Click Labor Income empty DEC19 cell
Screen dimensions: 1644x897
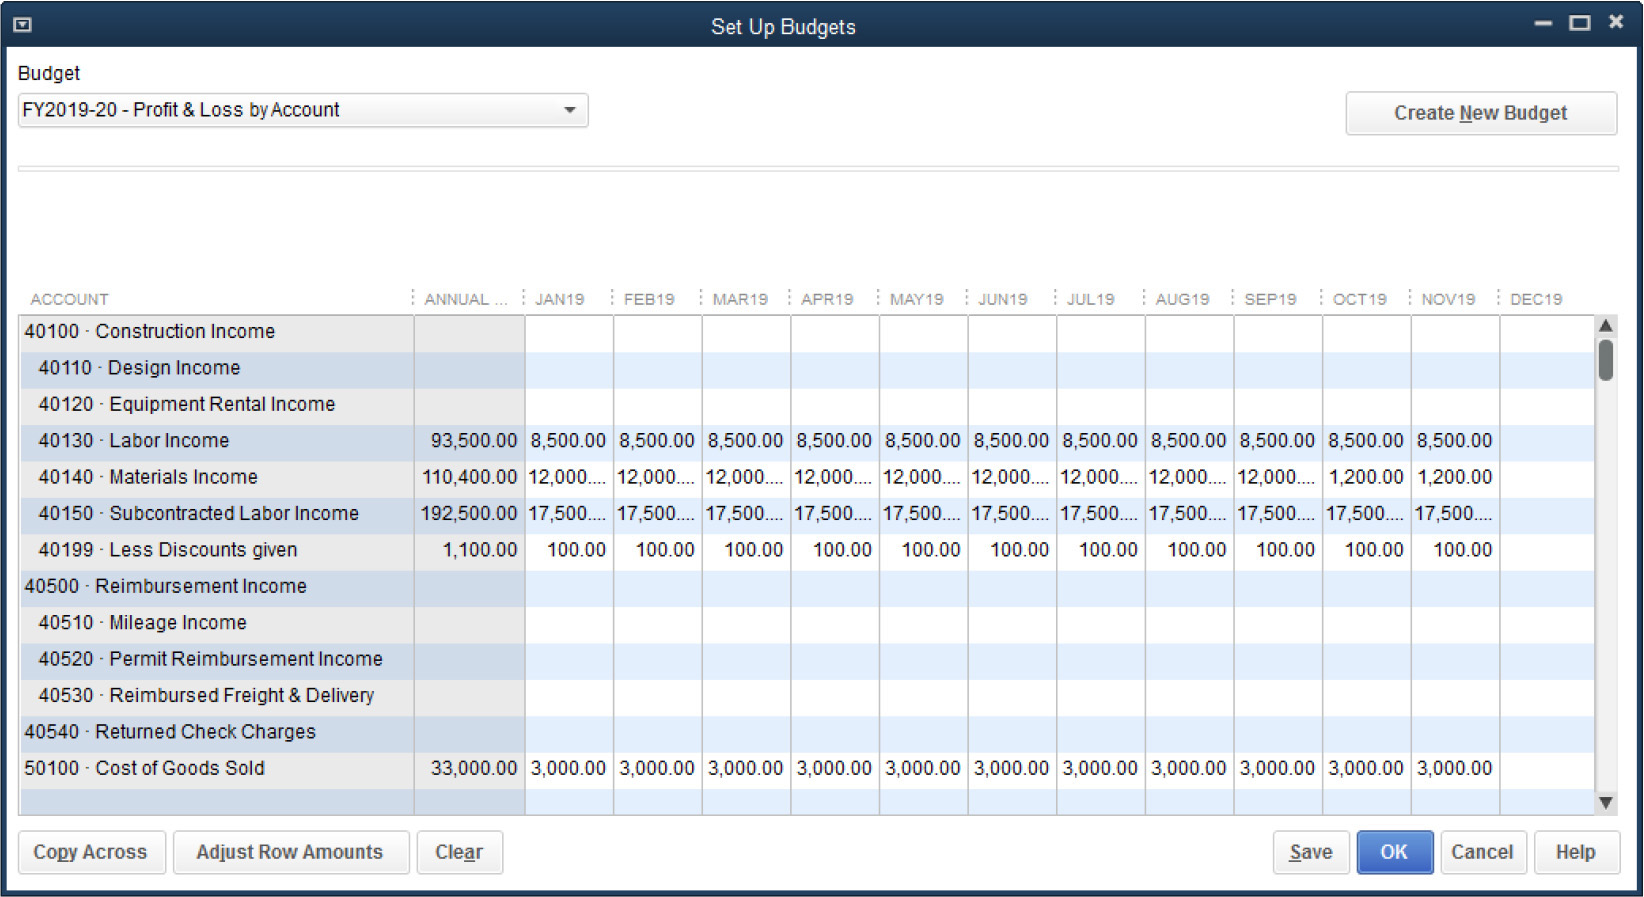click(x=1547, y=442)
